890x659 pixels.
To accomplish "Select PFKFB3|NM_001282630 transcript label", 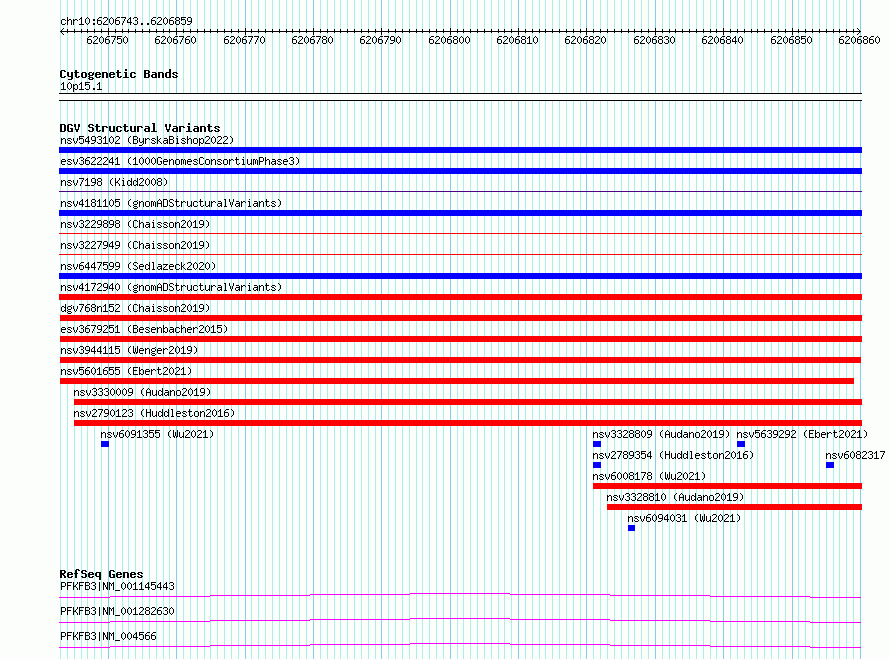I will 117,611.
